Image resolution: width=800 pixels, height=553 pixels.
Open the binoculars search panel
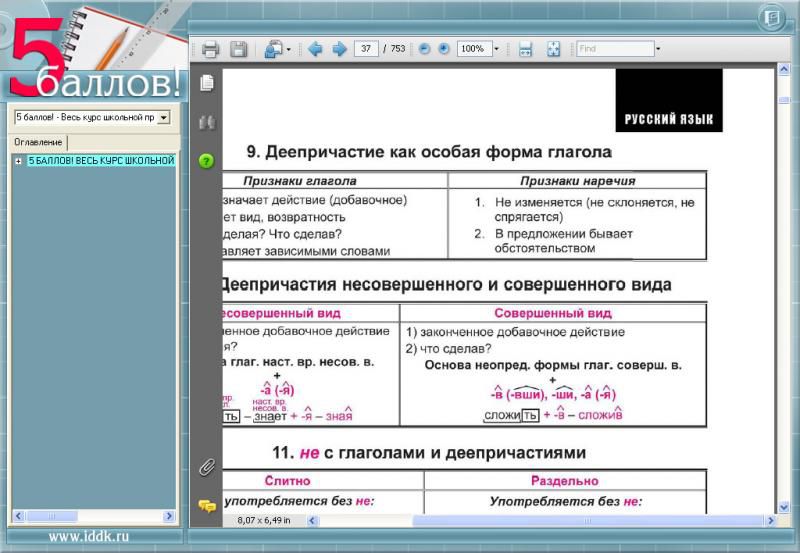pyautogui.click(x=206, y=122)
